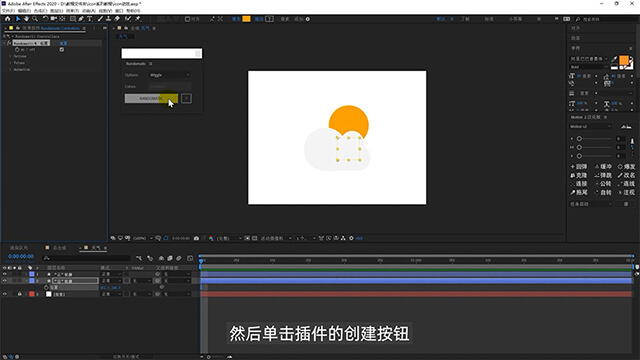Select the Roto Brush tool

point(128,19)
